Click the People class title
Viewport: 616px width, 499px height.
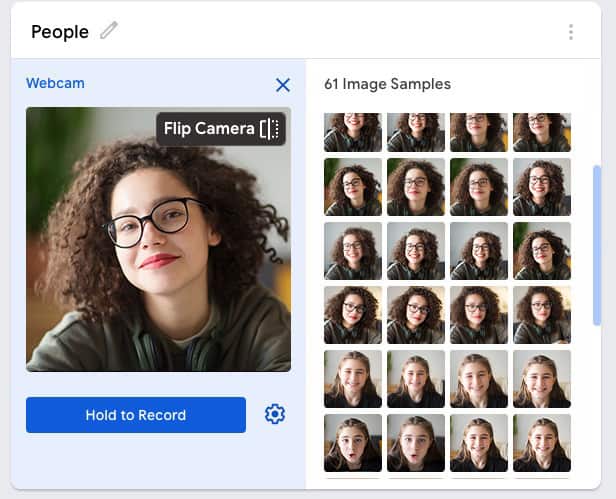[60, 32]
